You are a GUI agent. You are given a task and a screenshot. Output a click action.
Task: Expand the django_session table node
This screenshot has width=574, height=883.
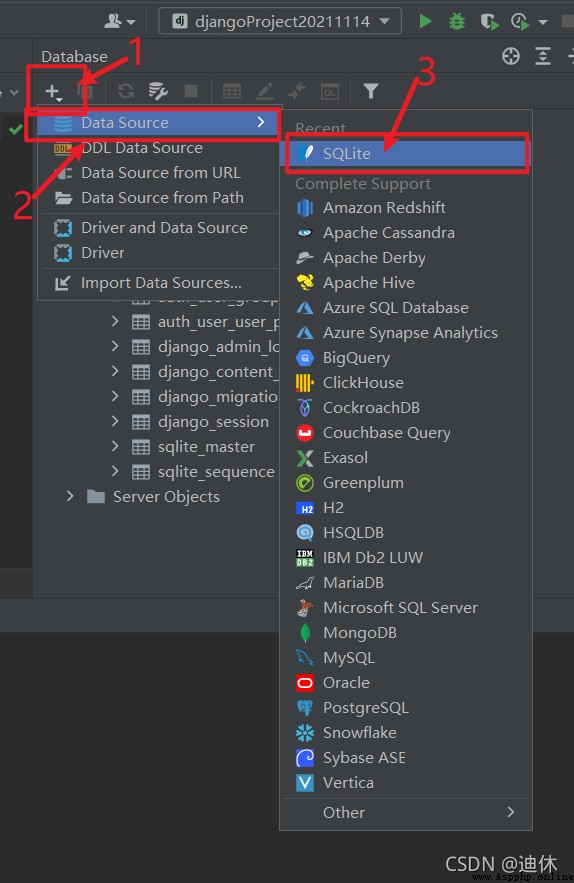pyautogui.click(x=115, y=421)
